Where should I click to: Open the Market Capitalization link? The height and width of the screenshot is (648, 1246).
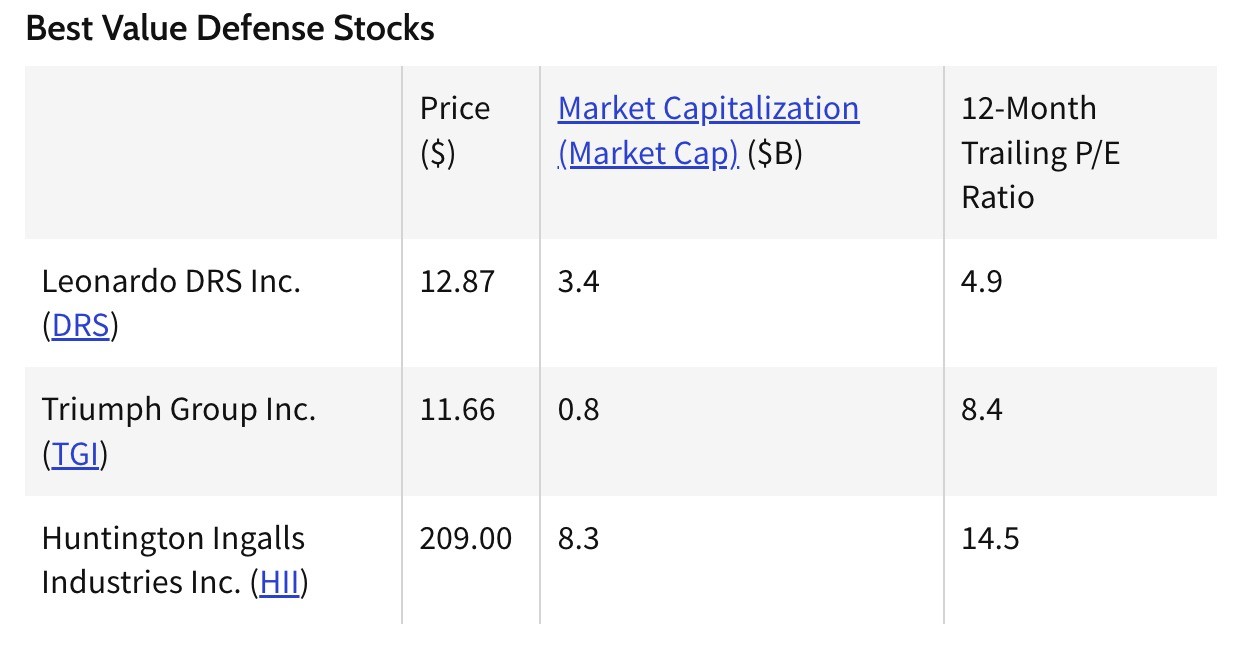(x=708, y=130)
